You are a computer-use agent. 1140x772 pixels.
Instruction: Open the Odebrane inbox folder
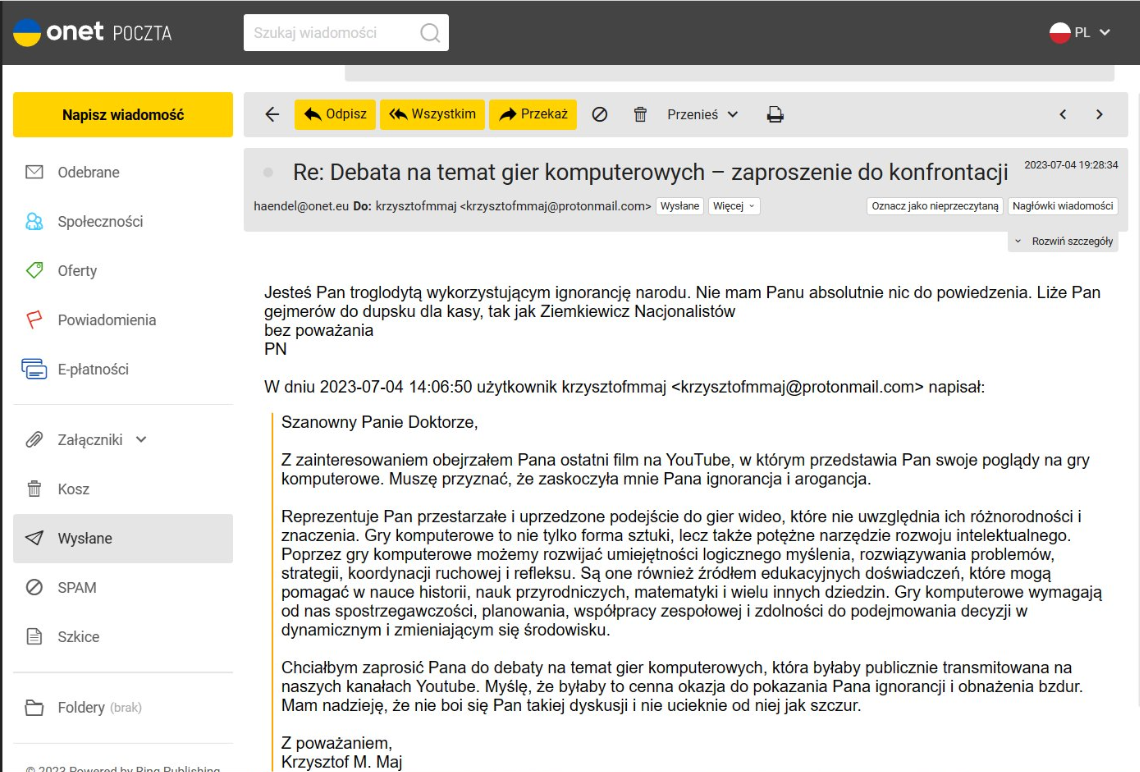coord(88,172)
